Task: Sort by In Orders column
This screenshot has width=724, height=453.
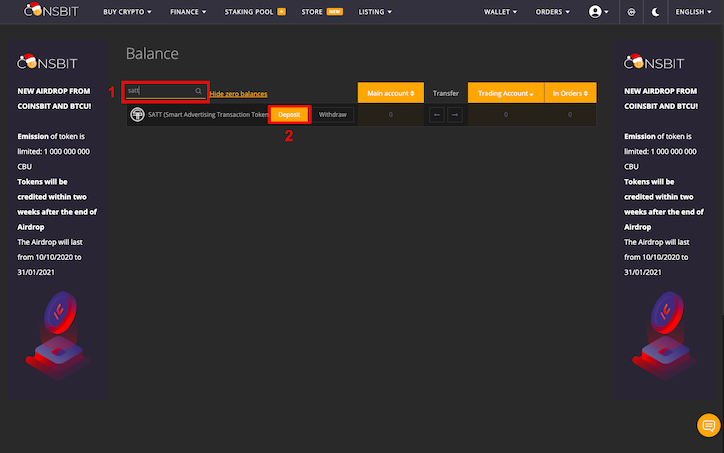Action: (x=570, y=93)
